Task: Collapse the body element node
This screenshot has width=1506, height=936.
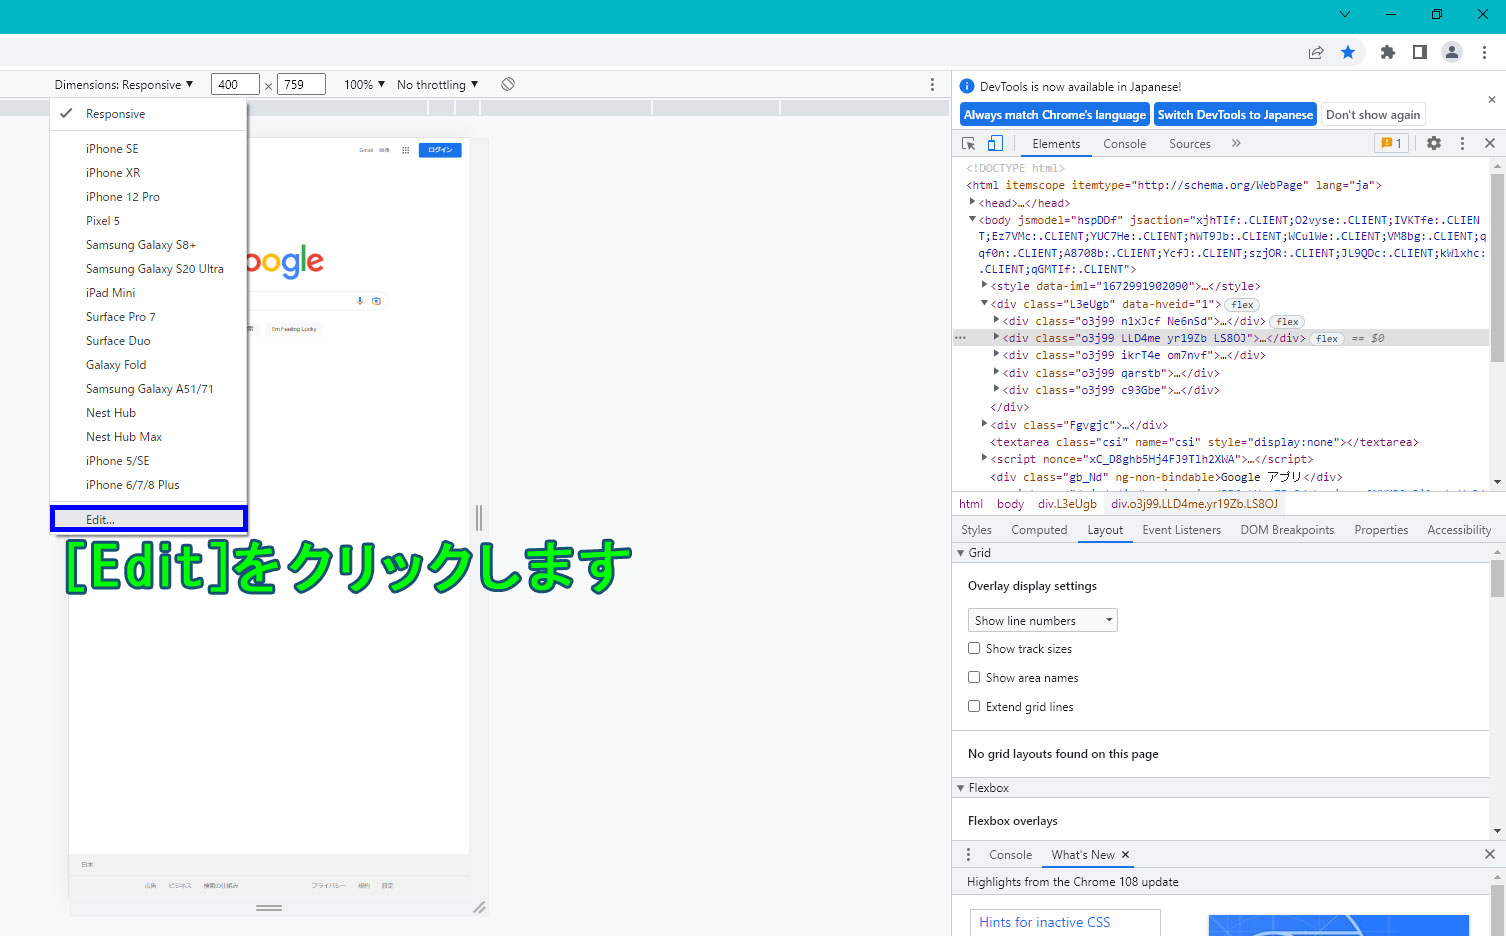Action: point(972,219)
